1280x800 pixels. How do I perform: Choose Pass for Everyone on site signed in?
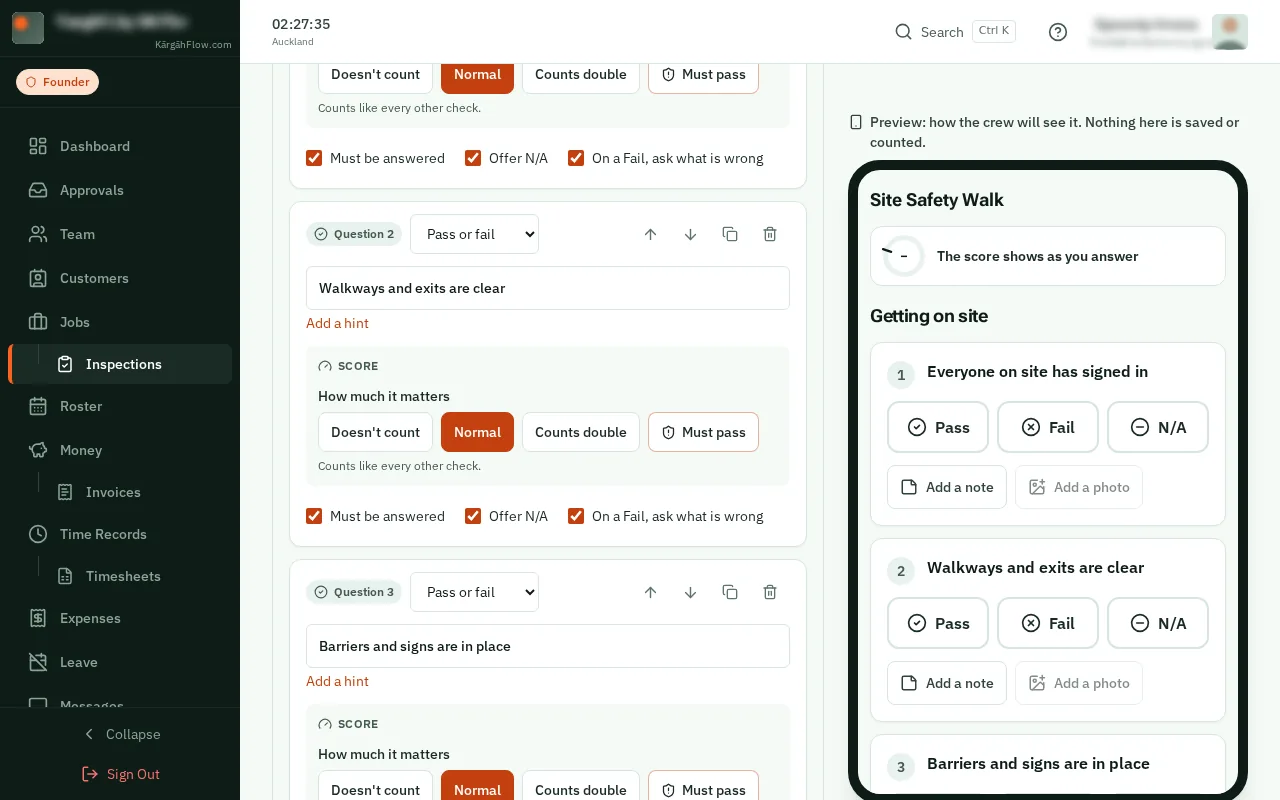click(x=938, y=427)
